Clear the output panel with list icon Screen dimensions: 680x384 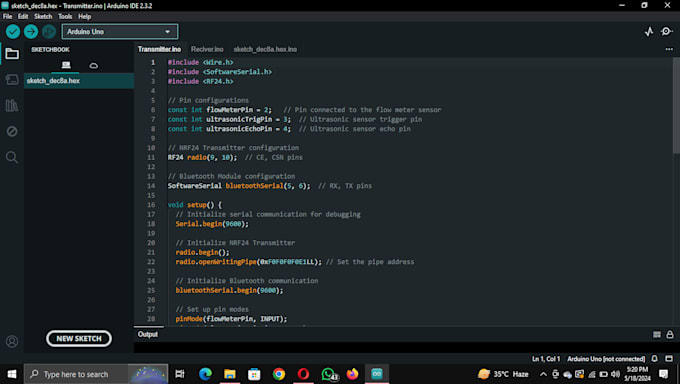coord(657,335)
